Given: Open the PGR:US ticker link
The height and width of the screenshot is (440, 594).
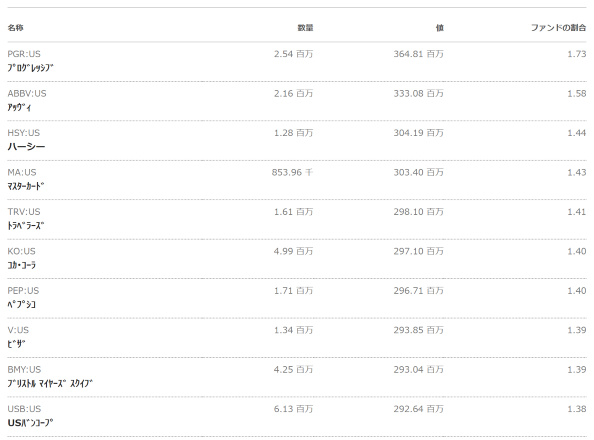Looking at the screenshot, I should (24, 54).
